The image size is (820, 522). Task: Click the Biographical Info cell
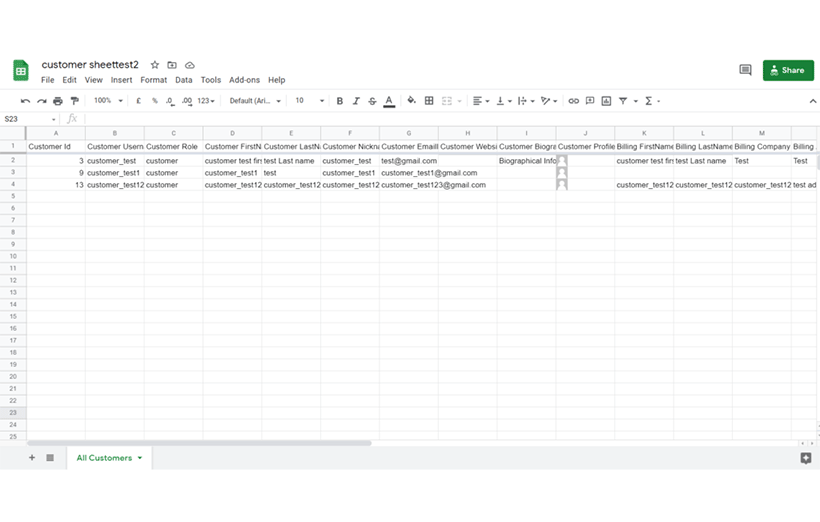click(x=527, y=161)
